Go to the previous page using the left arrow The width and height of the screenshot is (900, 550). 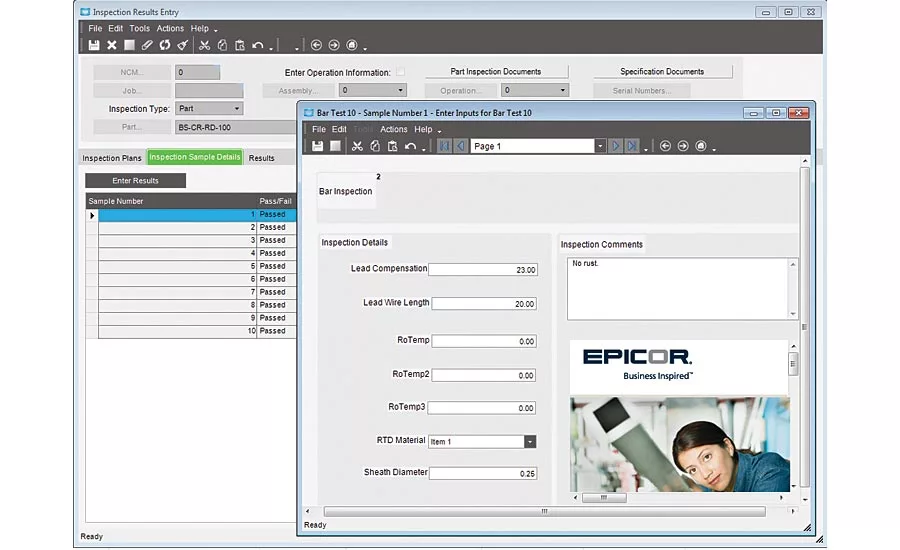460,146
